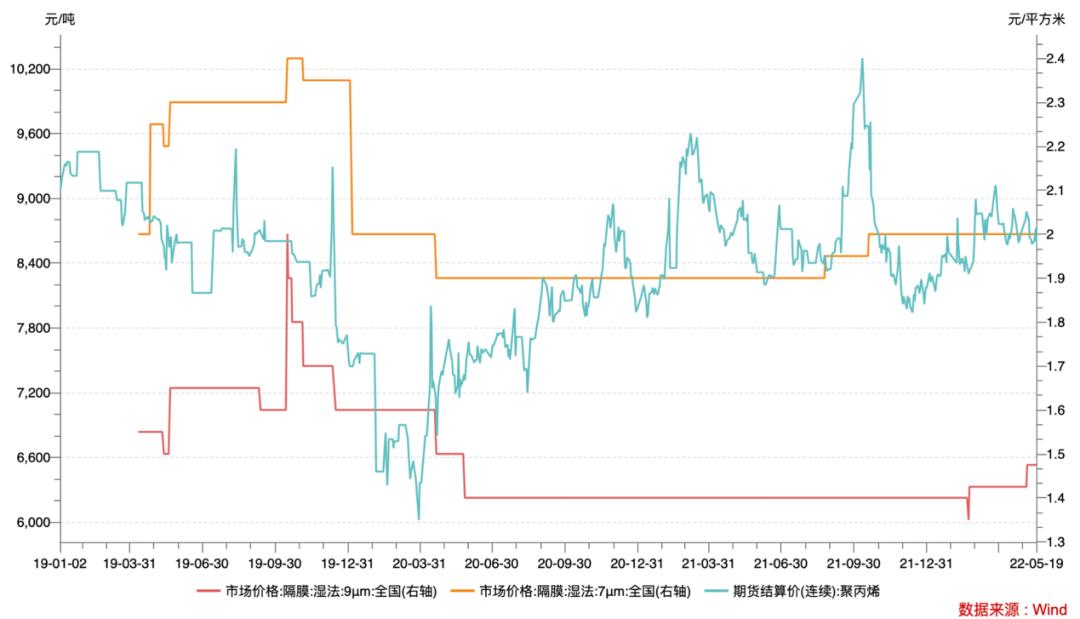Image resolution: width=1080 pixels, height=619 pixels.
Task: Select the 19-12-31 date tick label
Action: point(347,563)
